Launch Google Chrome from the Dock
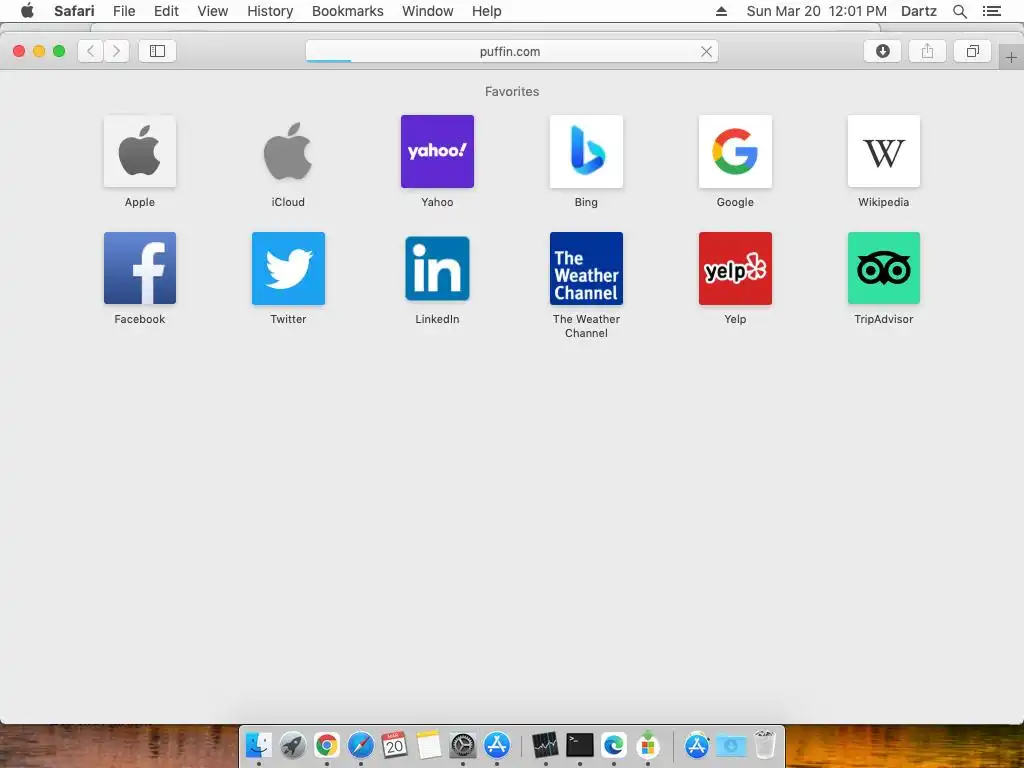The image size is (1024, 768). tap(327, 745)
